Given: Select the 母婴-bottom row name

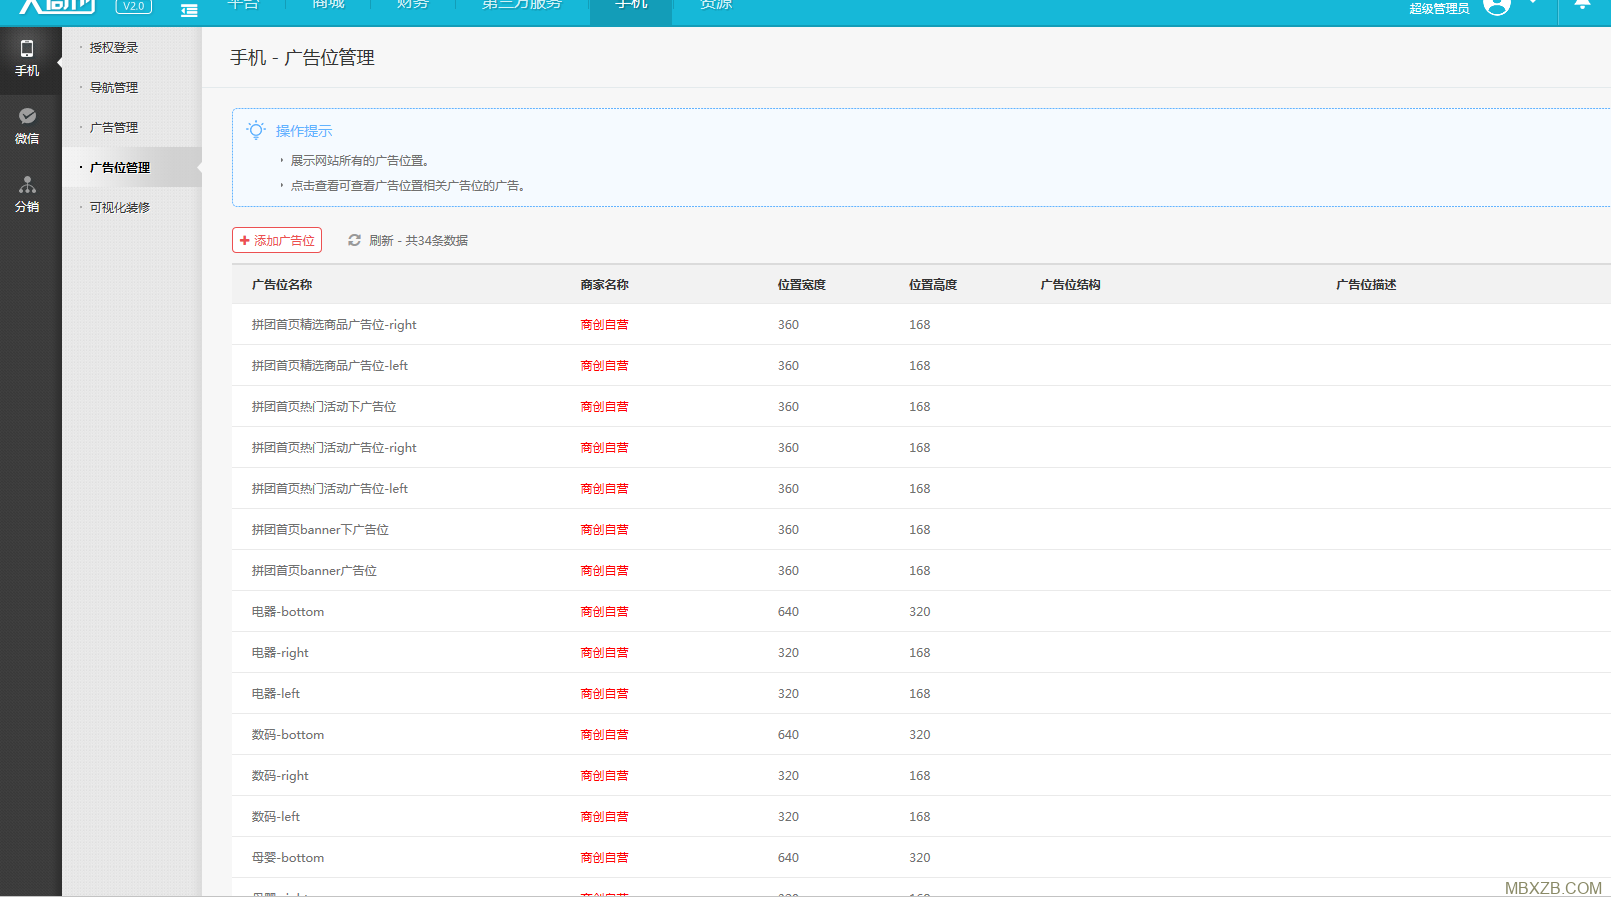Looking at the screenshot, I should pos(288,857).
